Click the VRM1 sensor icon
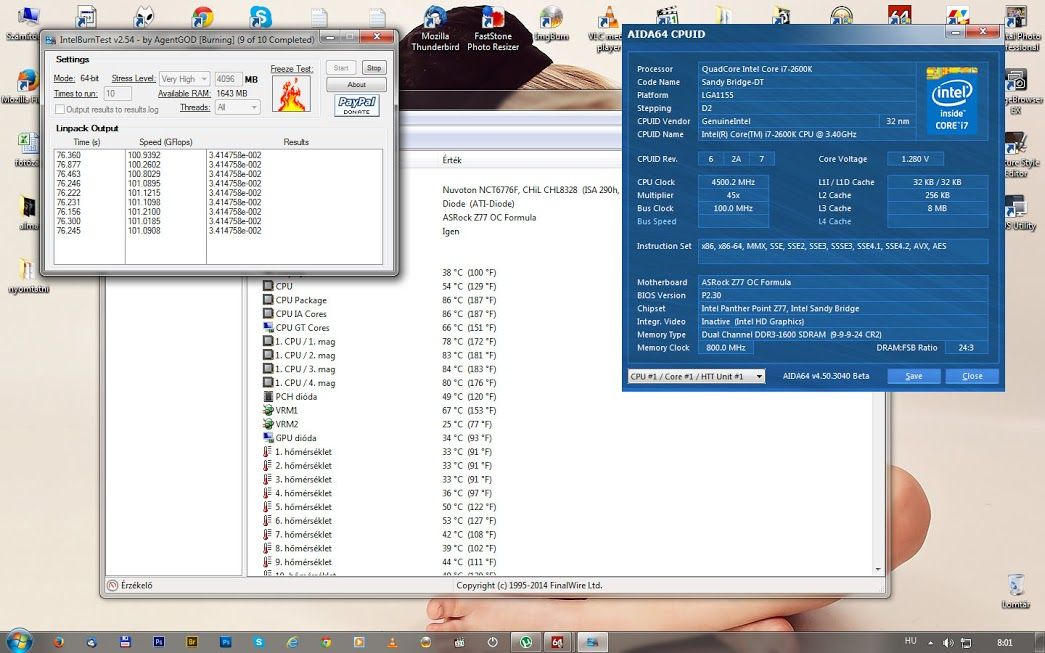This screenshot has width=1045, height=653. (268, 410)
